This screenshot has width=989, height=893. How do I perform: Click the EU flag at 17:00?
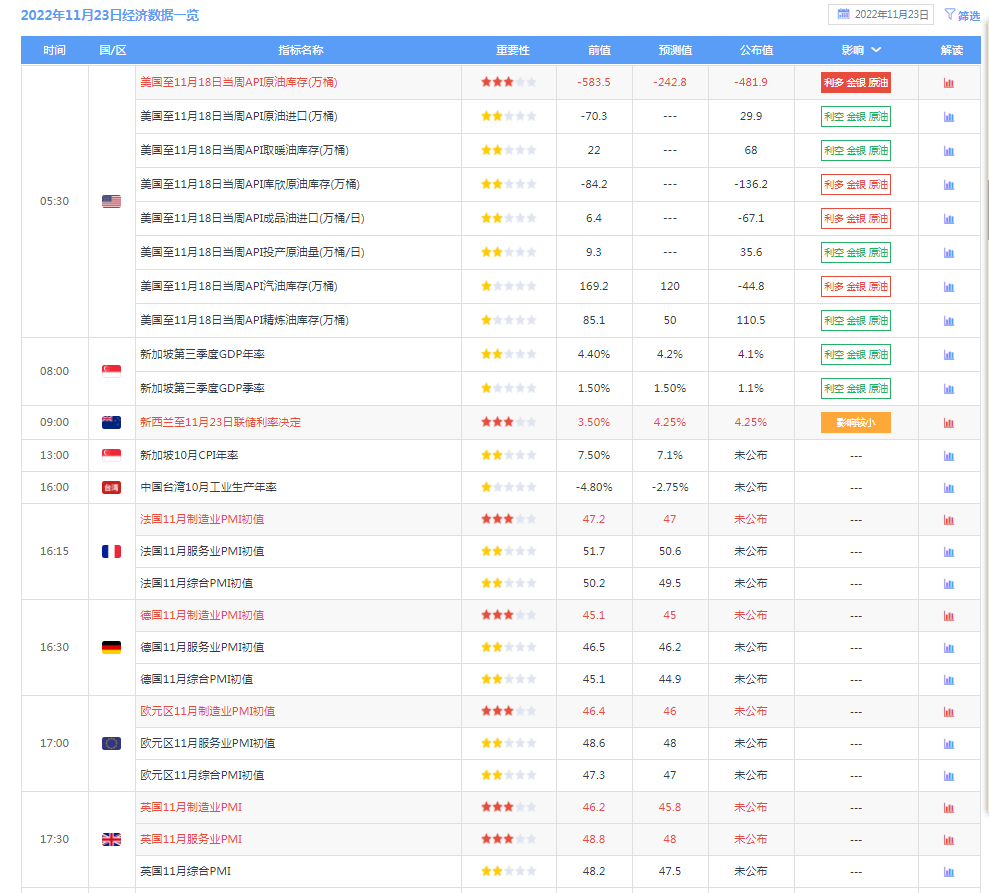(x=112, y=744)
